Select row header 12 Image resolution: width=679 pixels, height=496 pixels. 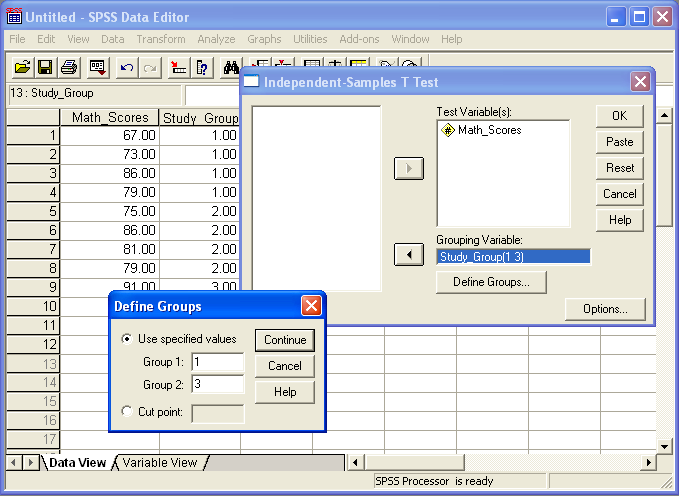33,344
